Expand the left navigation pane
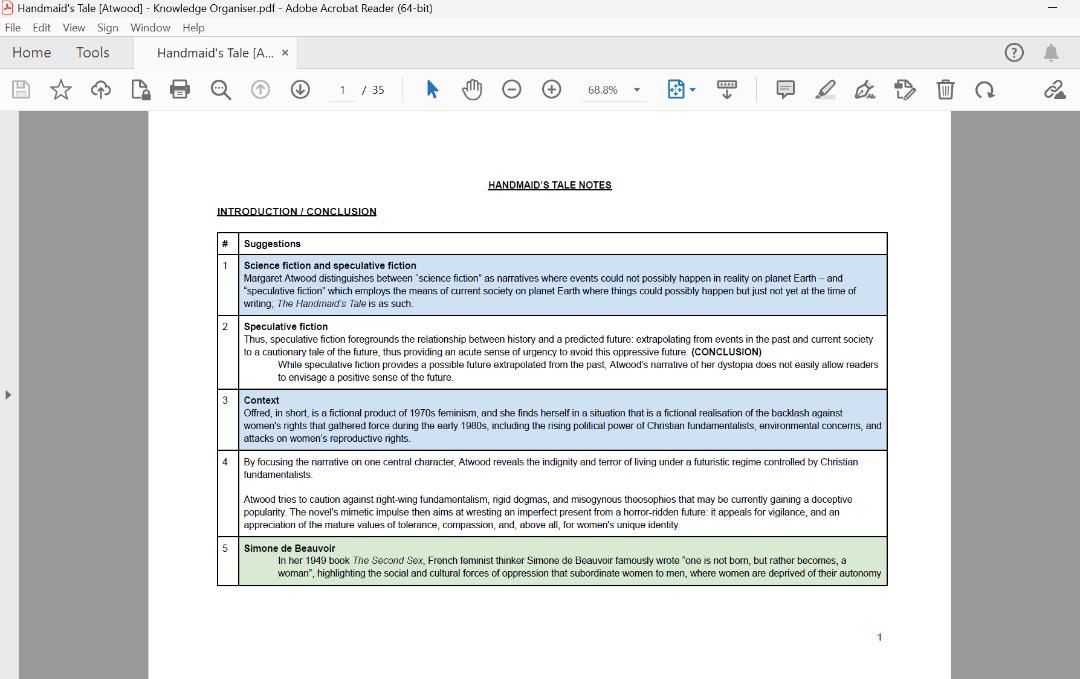1080x679 pixels. pos(9,395)
